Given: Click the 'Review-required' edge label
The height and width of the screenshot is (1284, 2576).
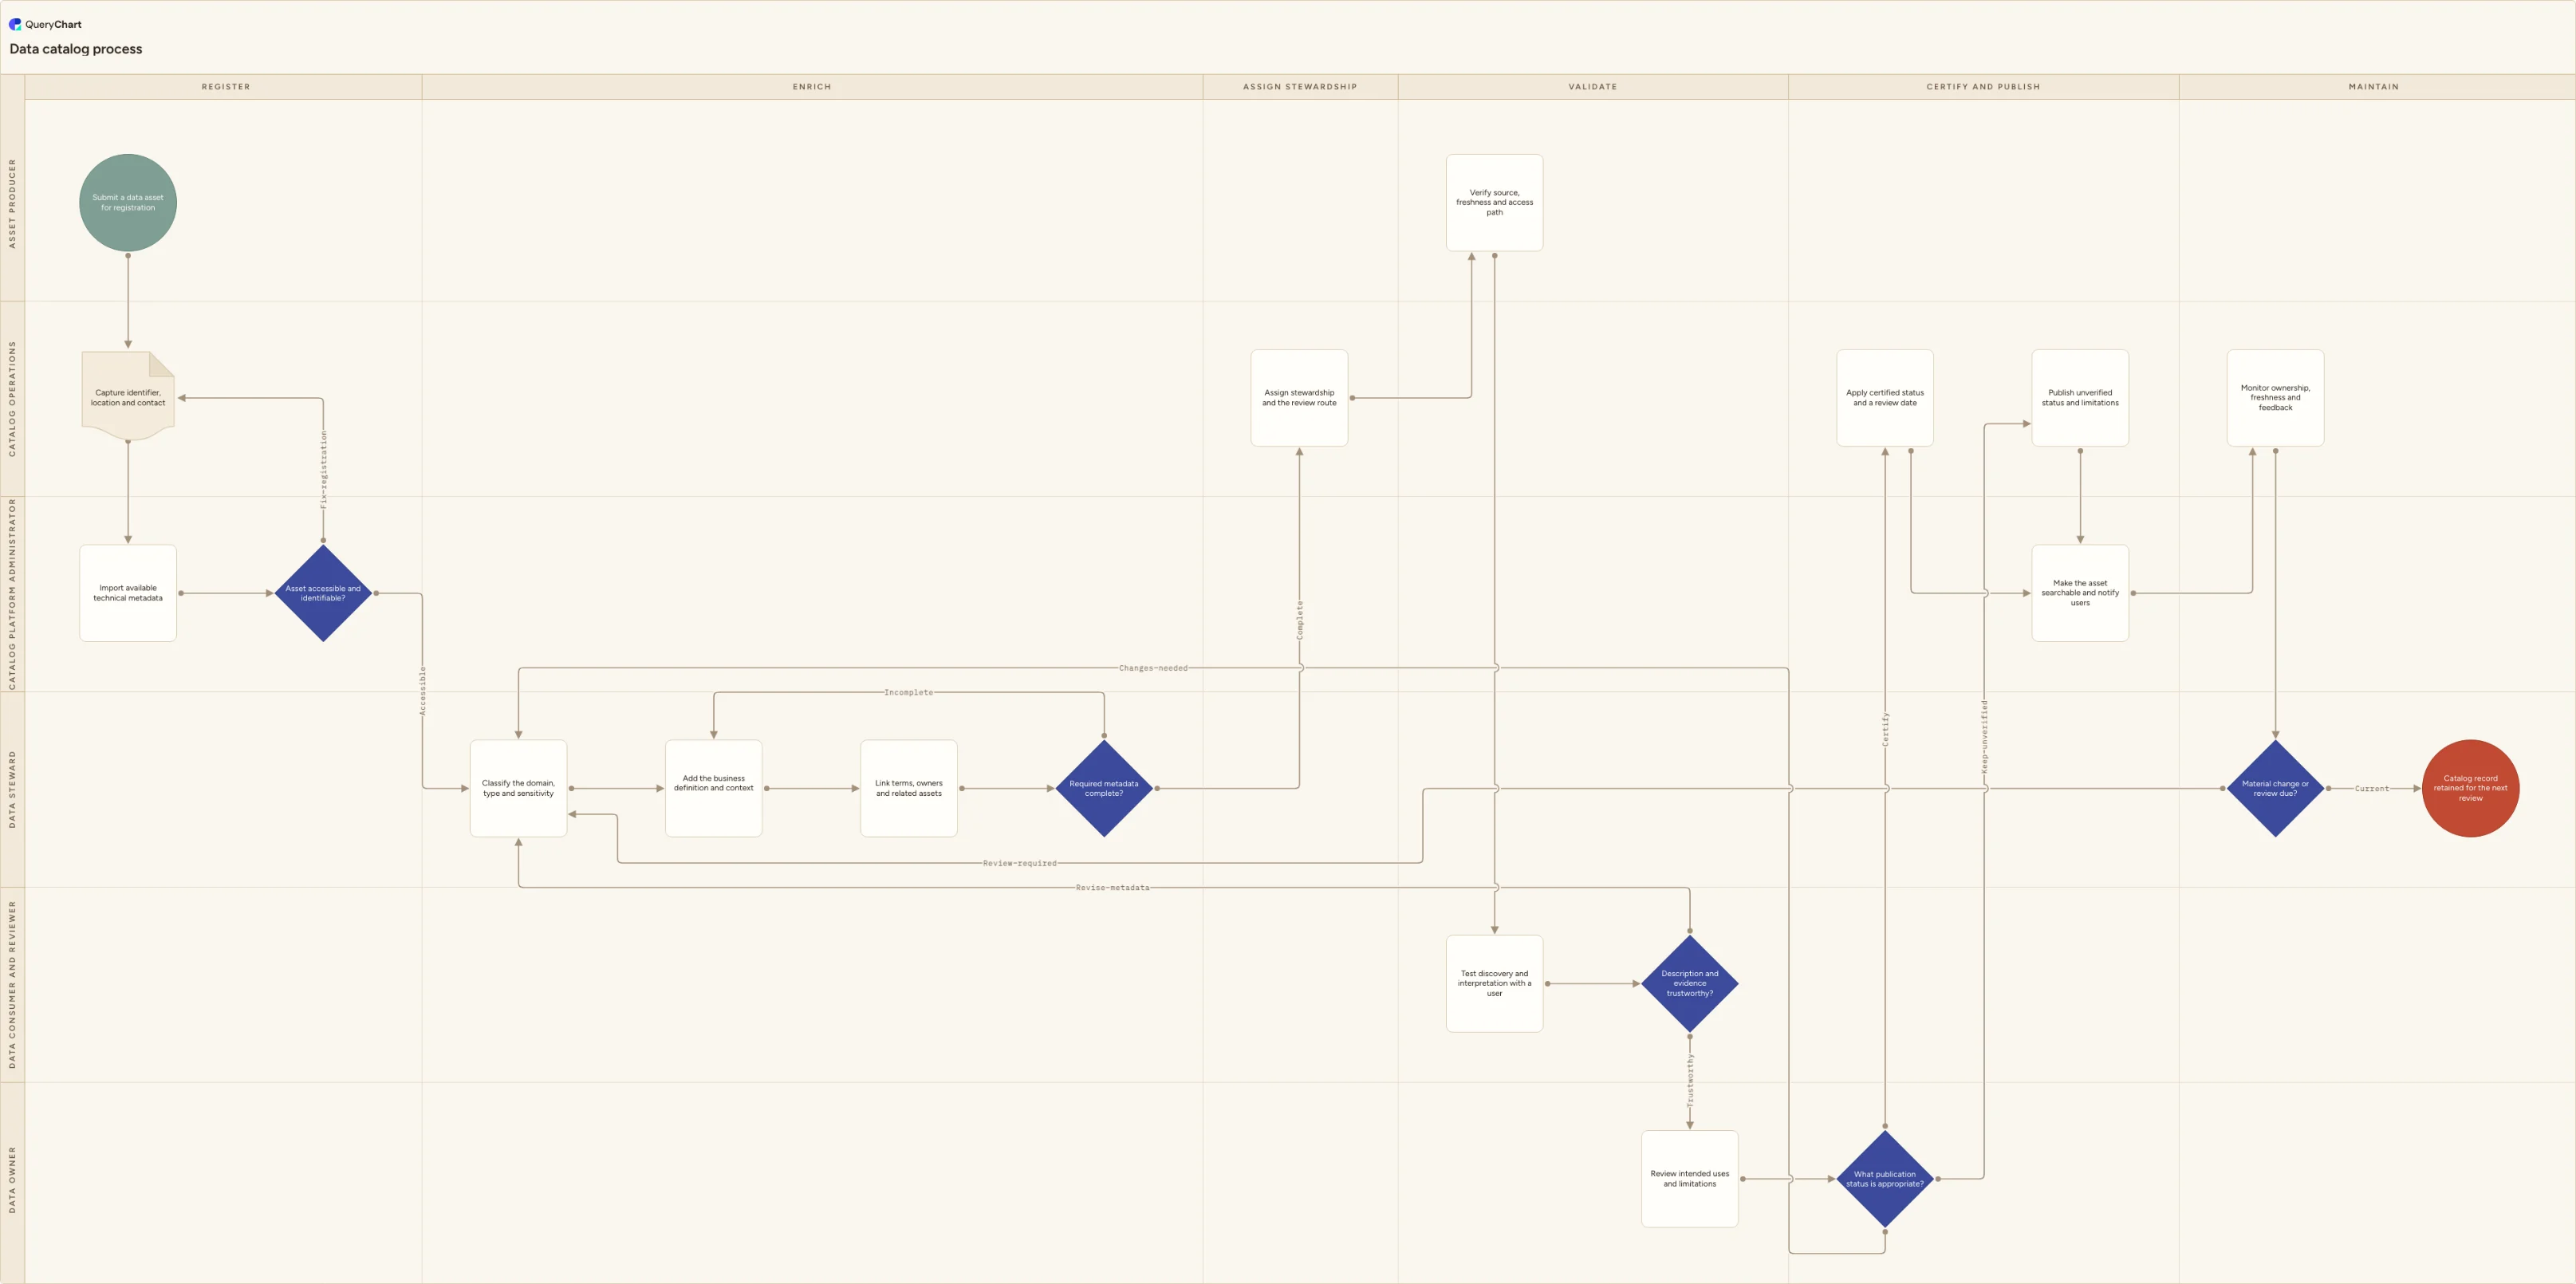Looking at the screenshot, I should tap(1019, 863).
